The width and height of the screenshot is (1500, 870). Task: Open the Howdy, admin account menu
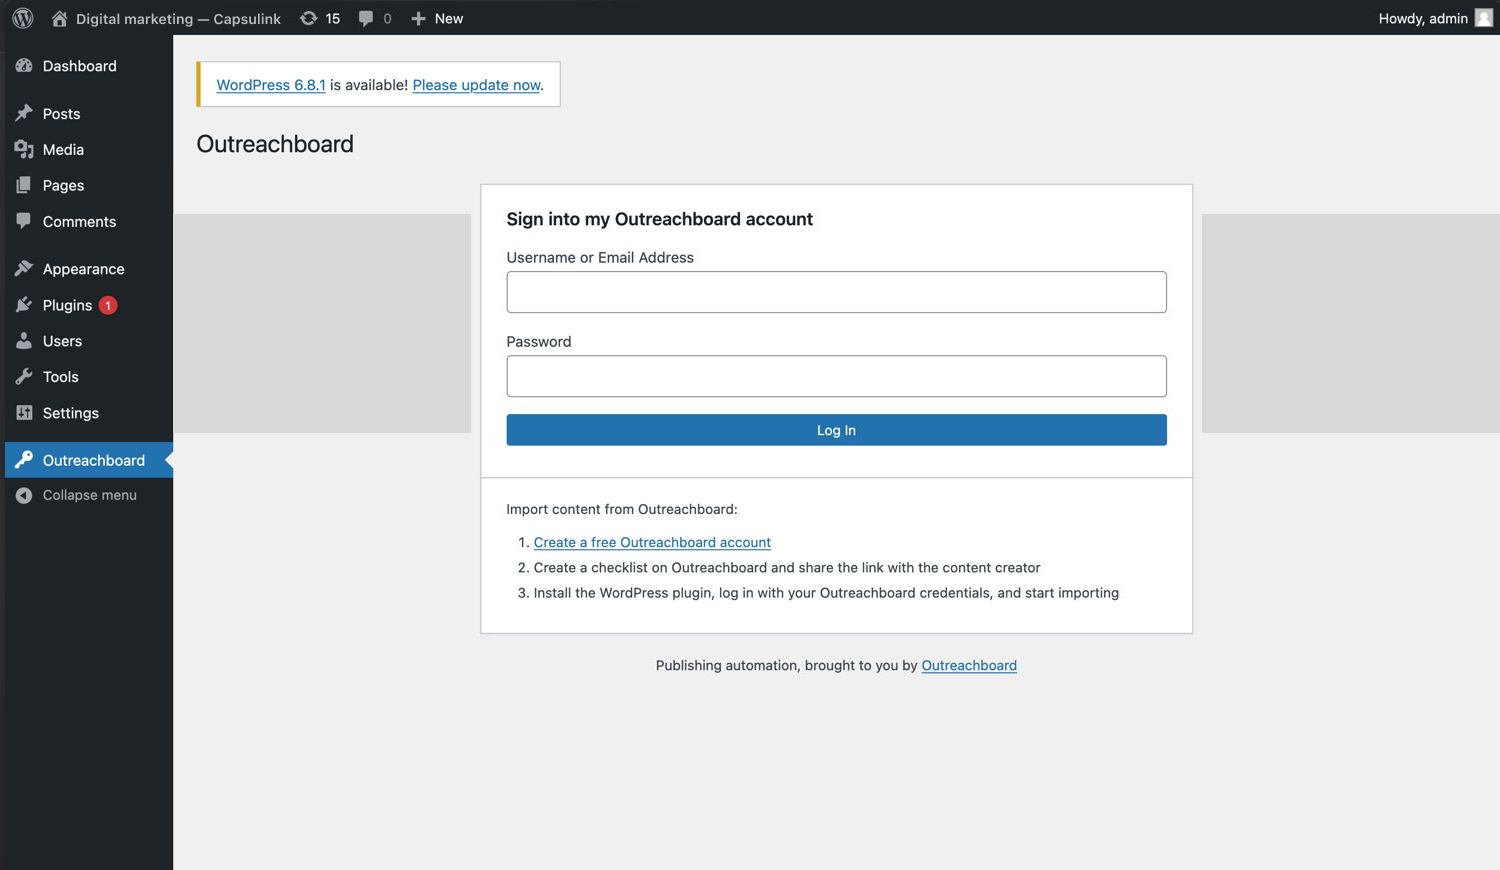point(1422,18)
